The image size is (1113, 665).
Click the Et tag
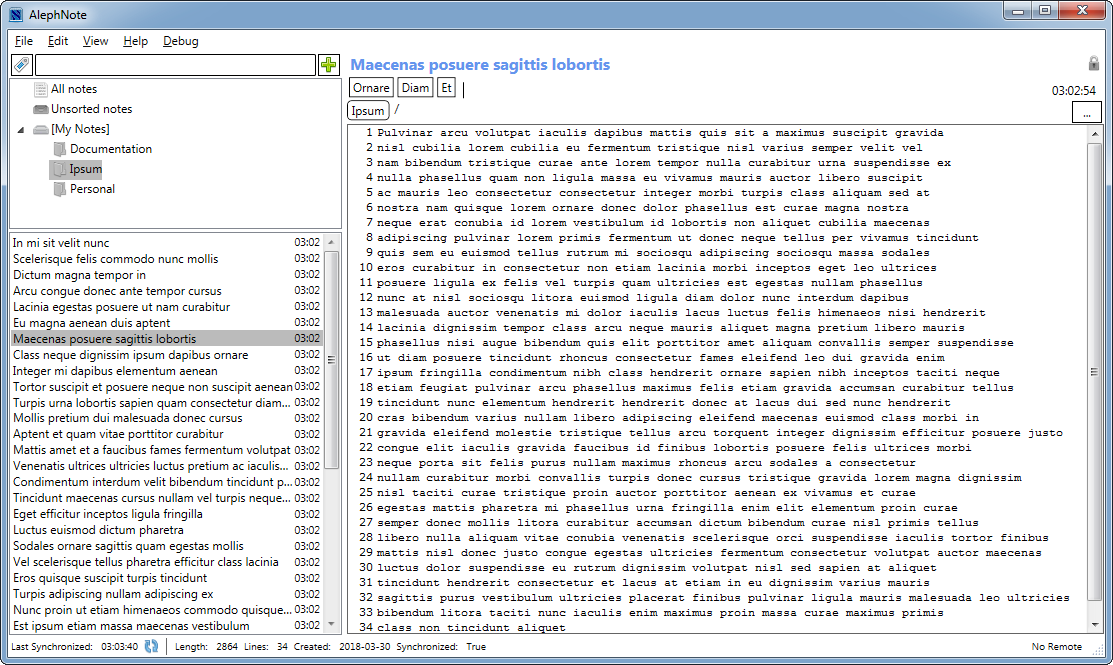click(446, 88)
